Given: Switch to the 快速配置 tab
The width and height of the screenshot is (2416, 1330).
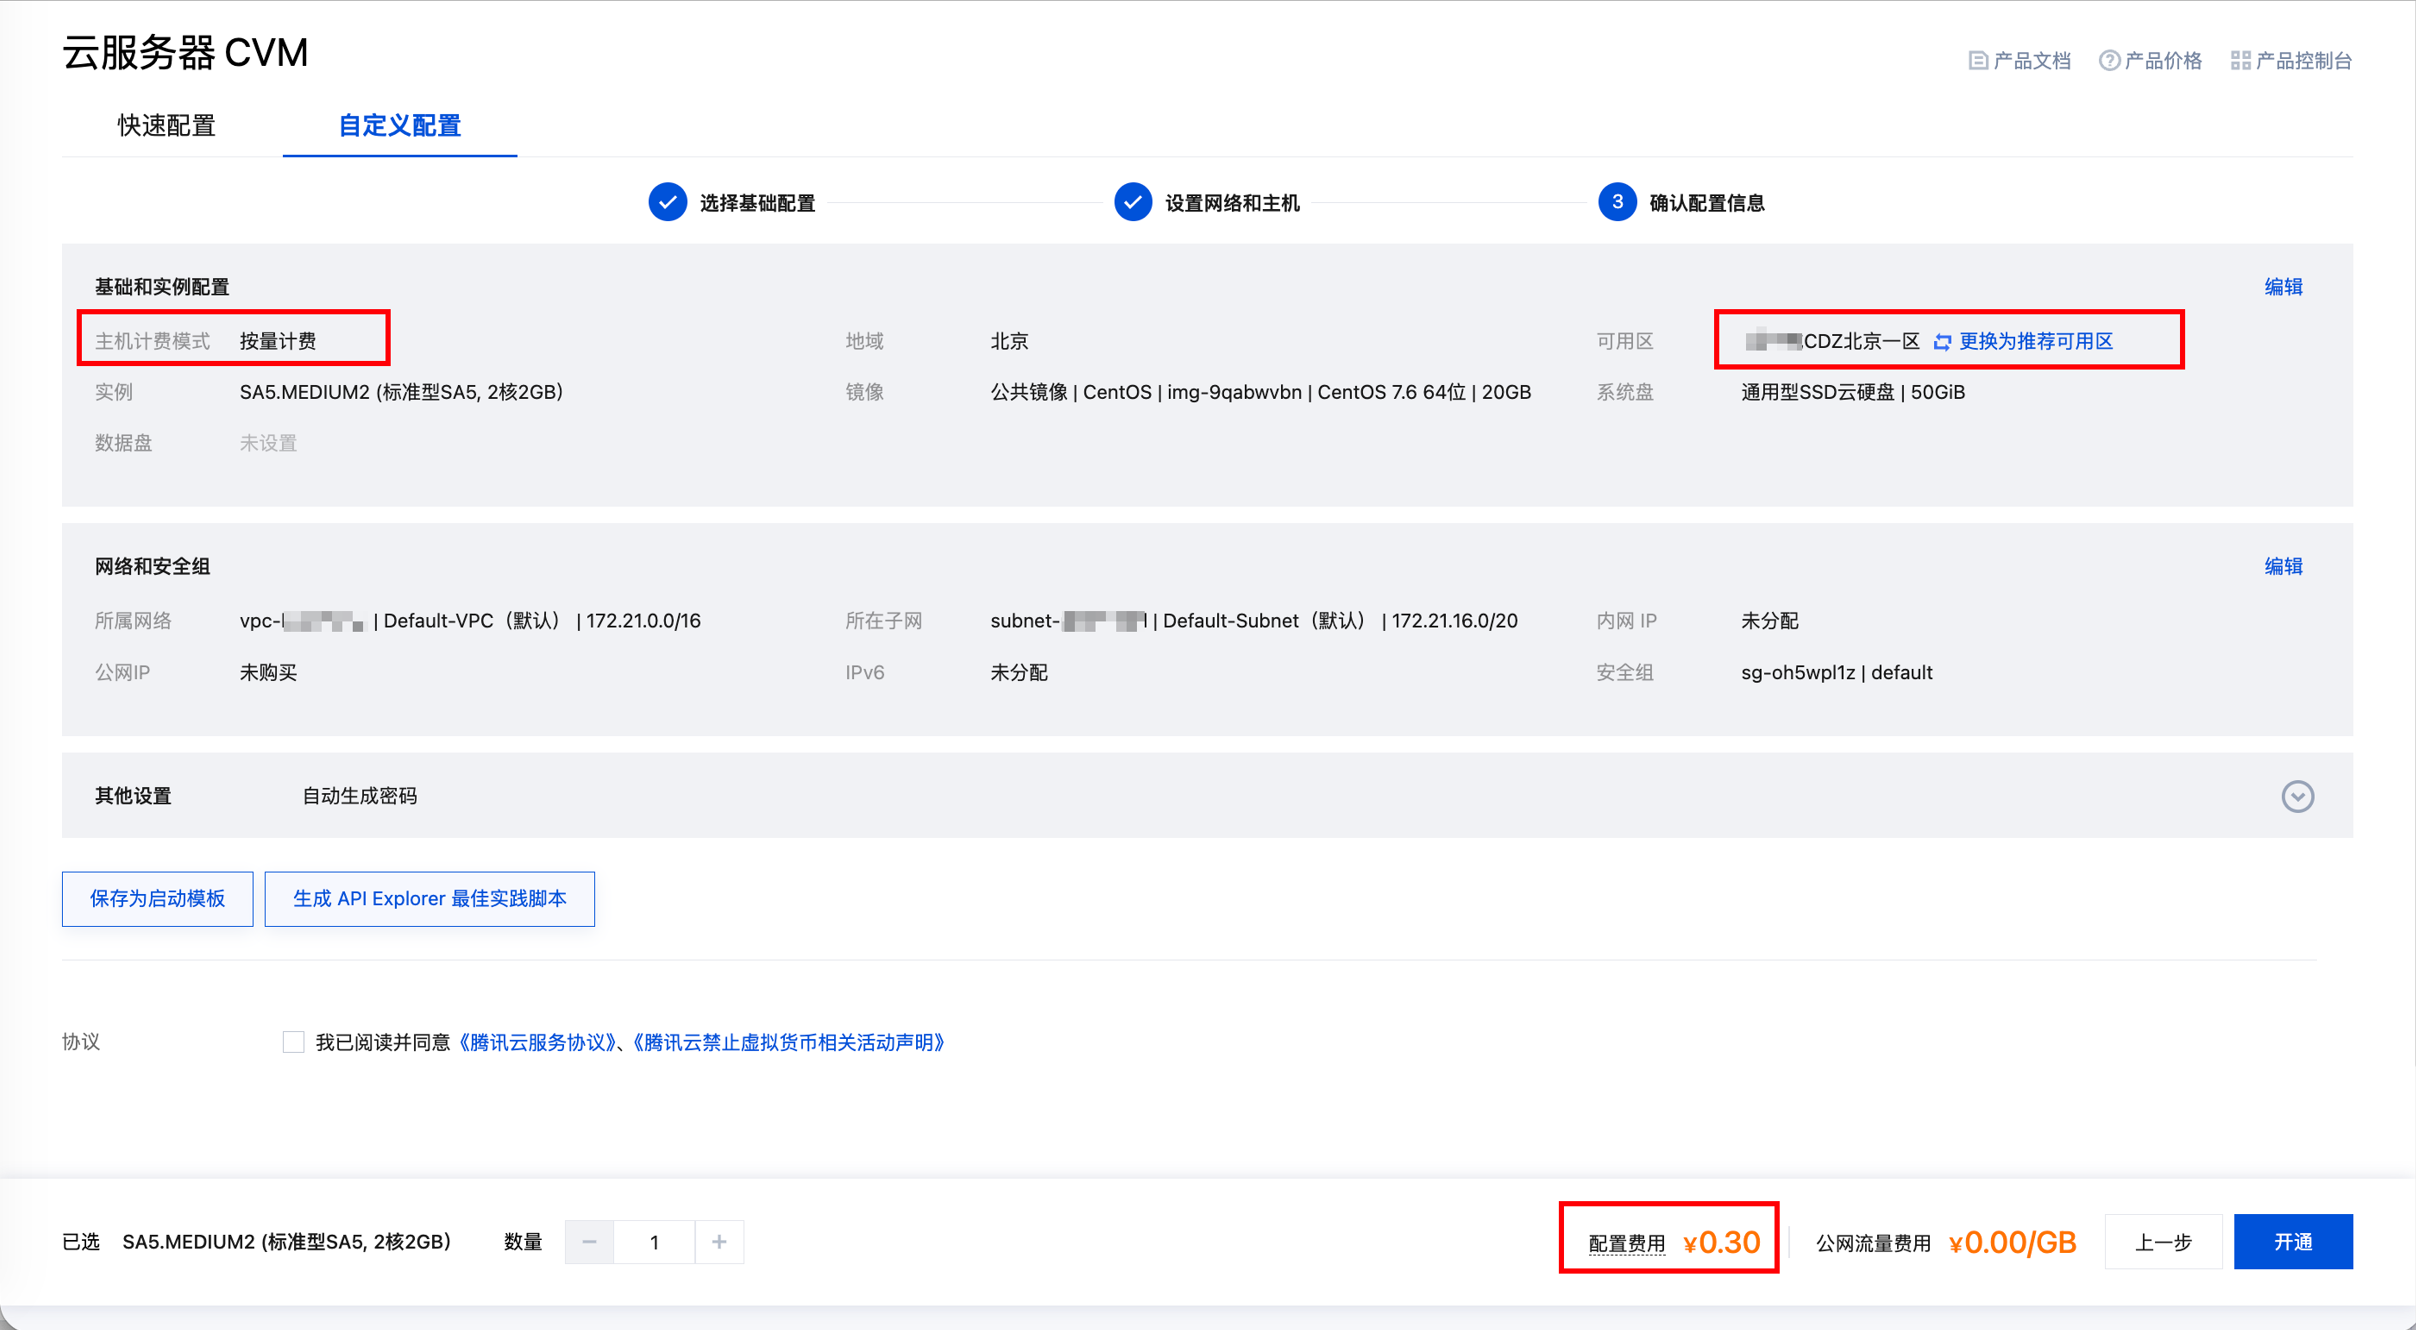Looking at the screenshot, I should click(167, 126).
